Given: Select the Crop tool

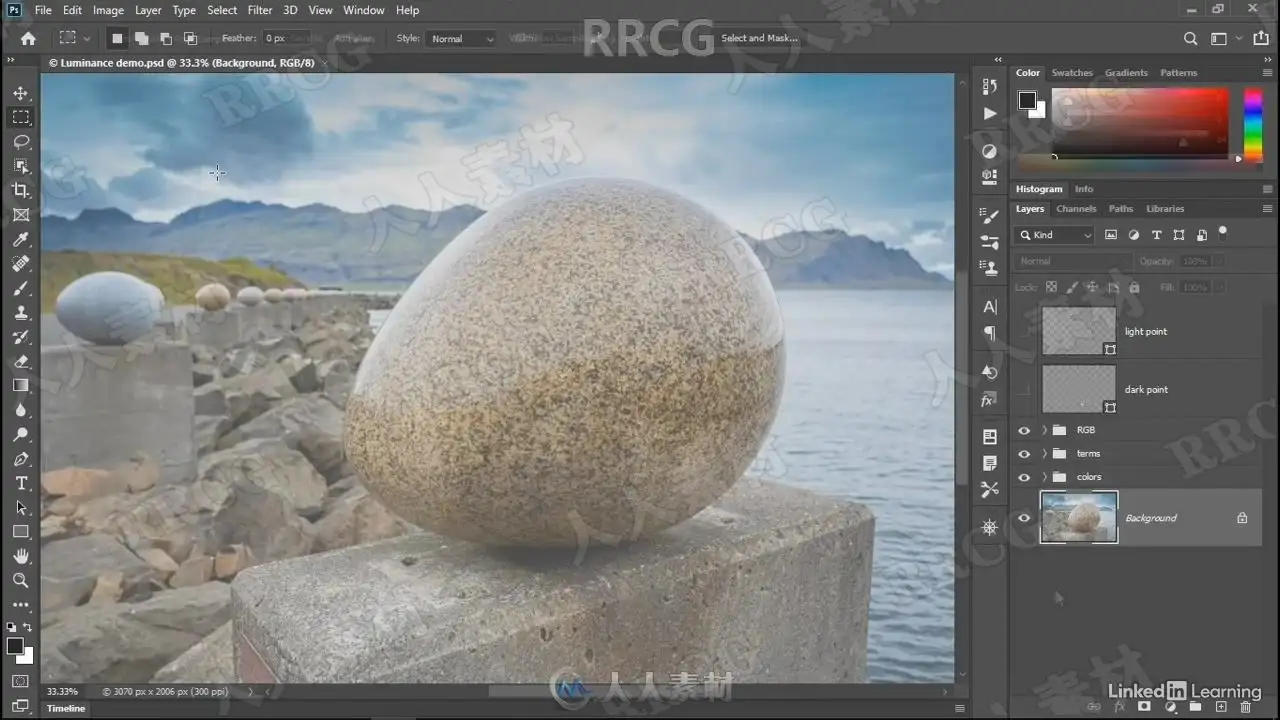Looking at the screenshot, I should [x=21, y=190].
